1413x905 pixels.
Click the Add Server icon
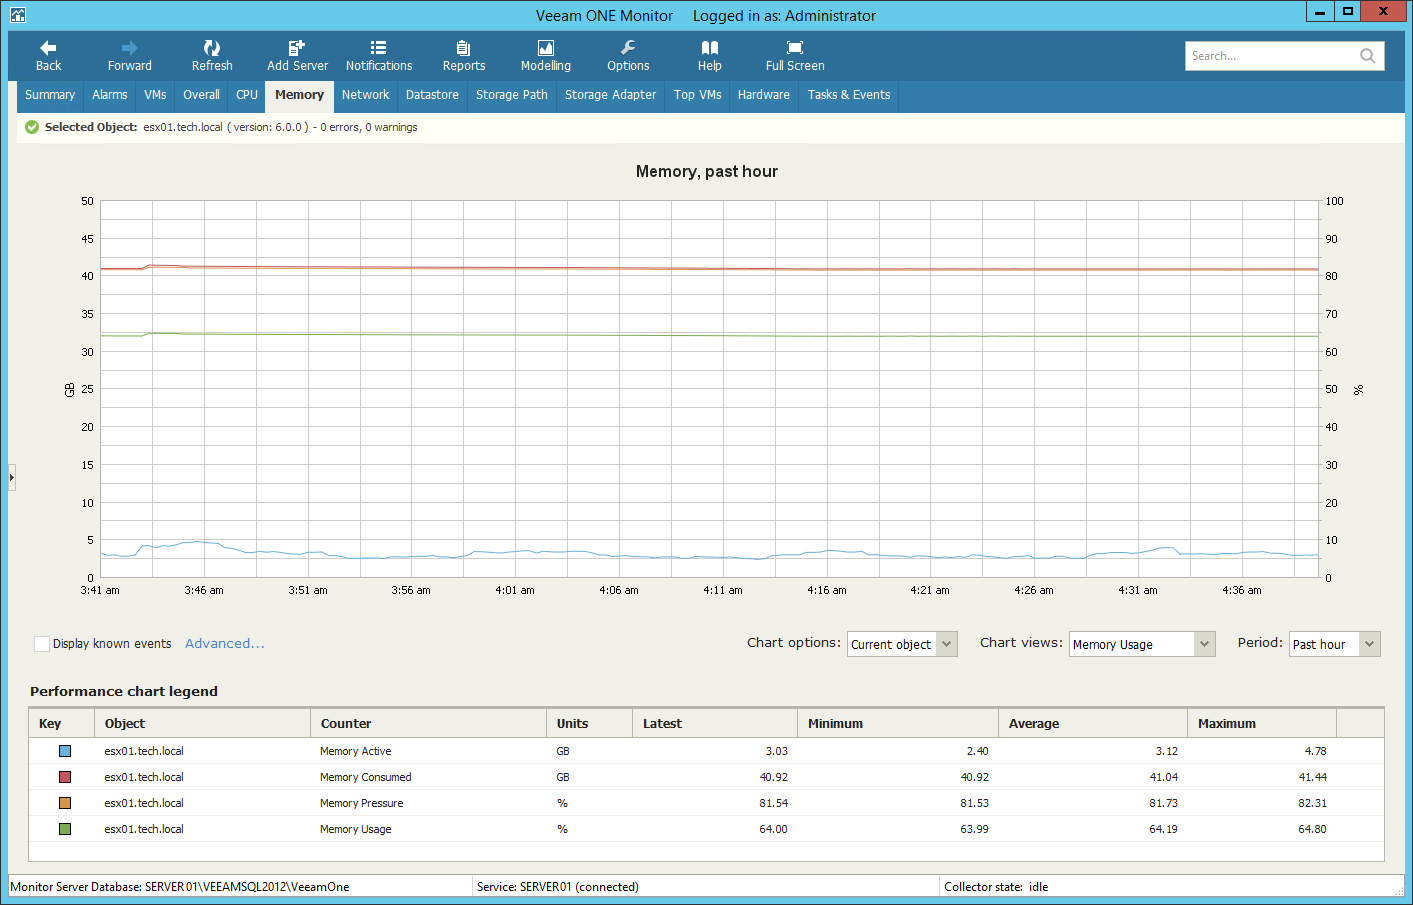tap(297, 47)
